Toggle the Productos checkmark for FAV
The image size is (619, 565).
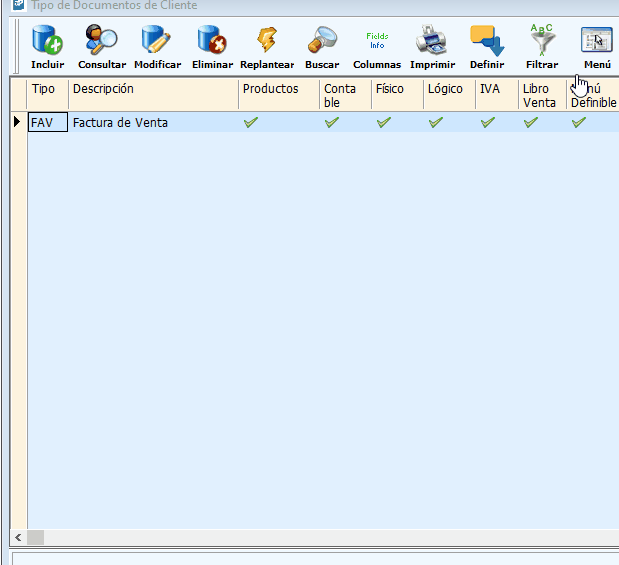click(251, 122)
